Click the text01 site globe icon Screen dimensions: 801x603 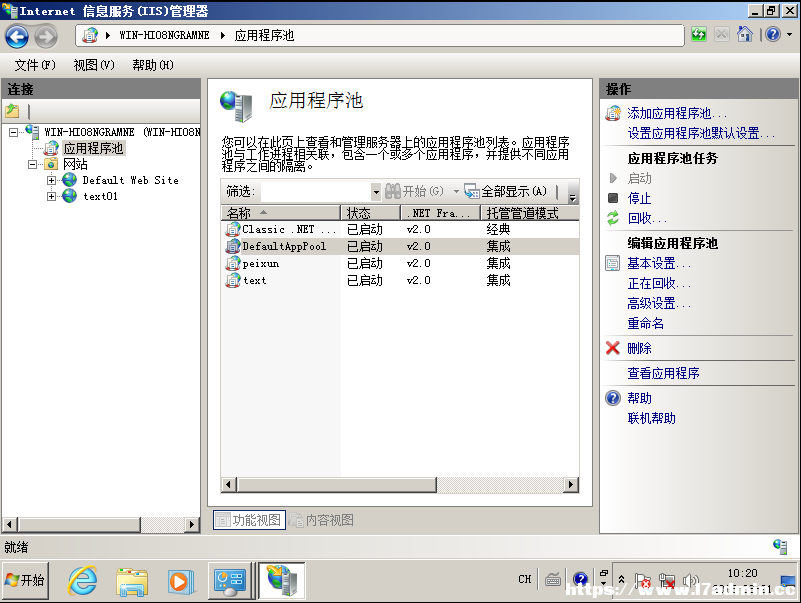(69, 196)
